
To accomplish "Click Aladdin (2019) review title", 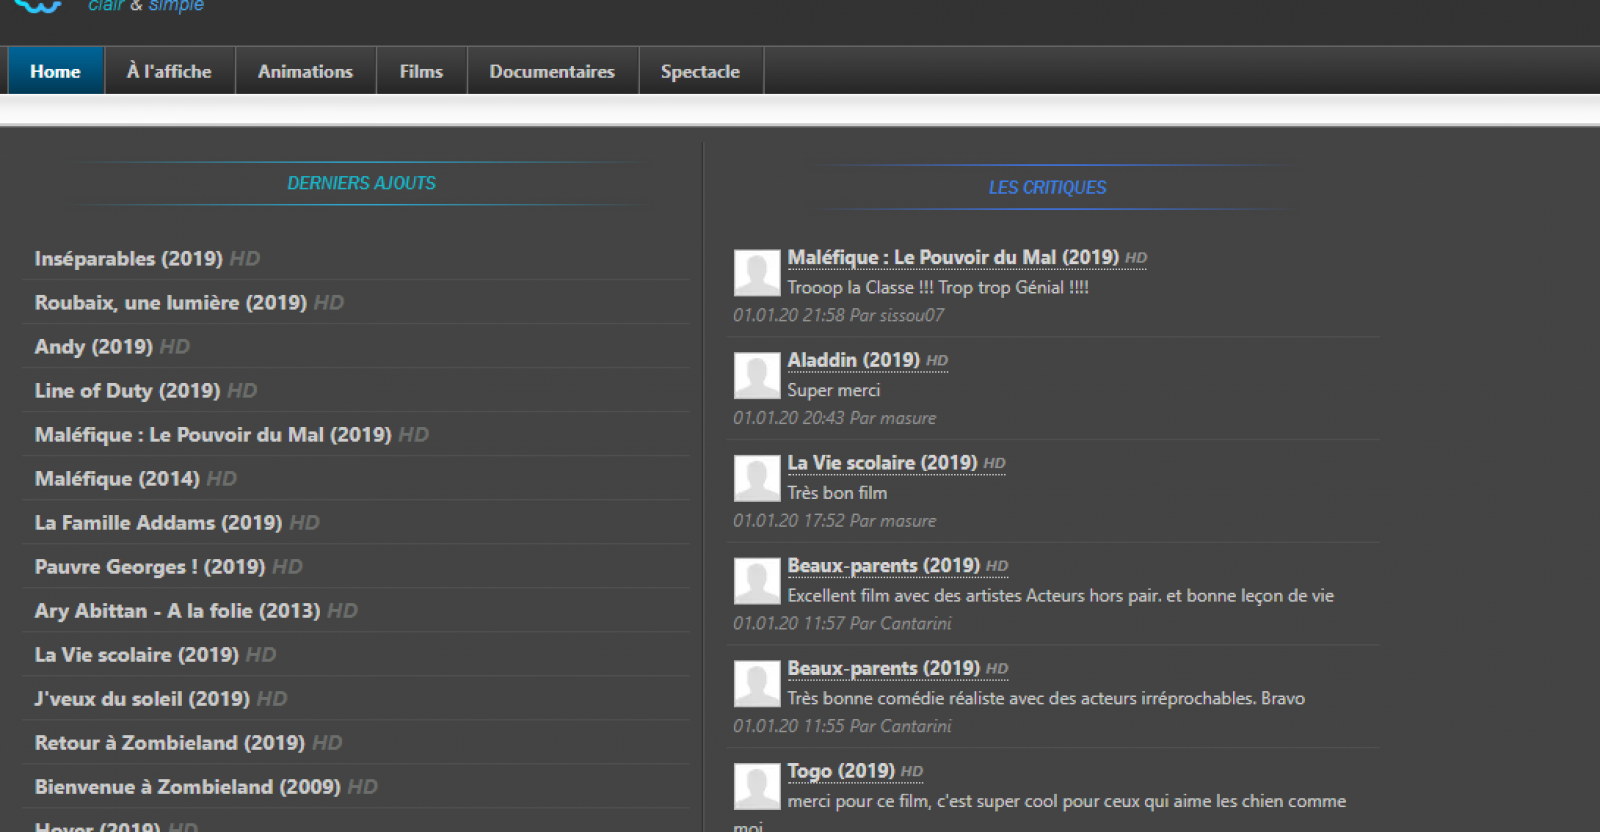I will pos(853,360).
